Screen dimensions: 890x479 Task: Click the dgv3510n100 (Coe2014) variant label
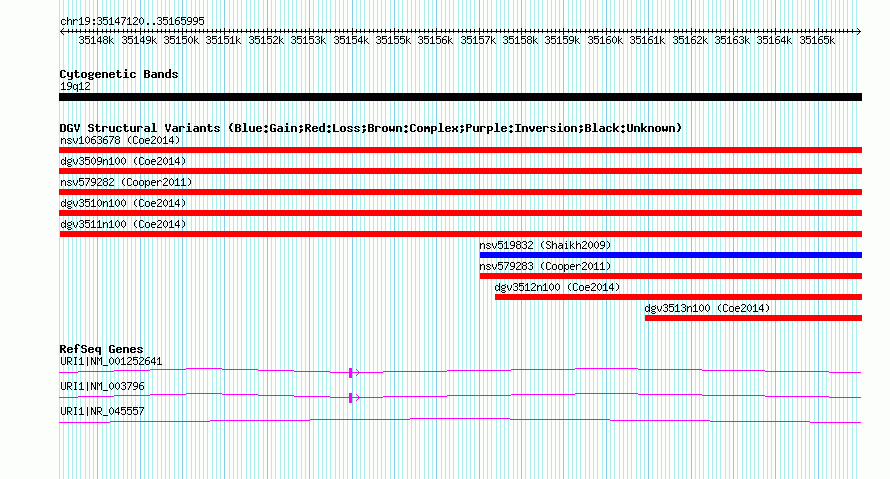[123, 203]
